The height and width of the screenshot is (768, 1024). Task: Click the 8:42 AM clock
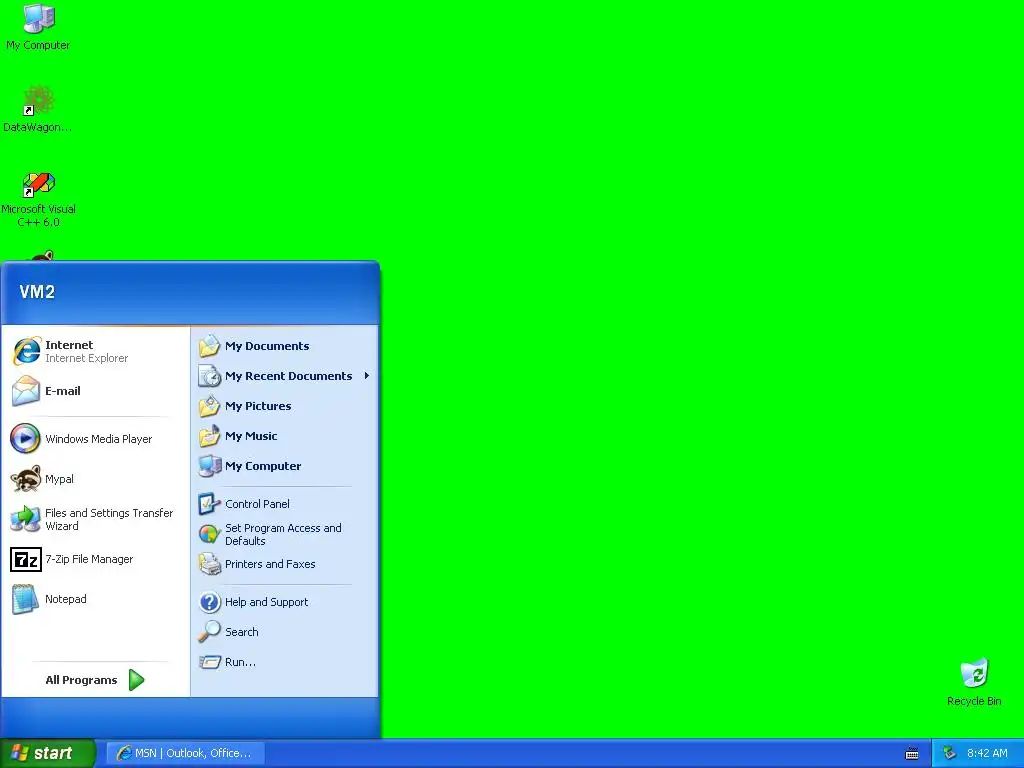(987, 753)
